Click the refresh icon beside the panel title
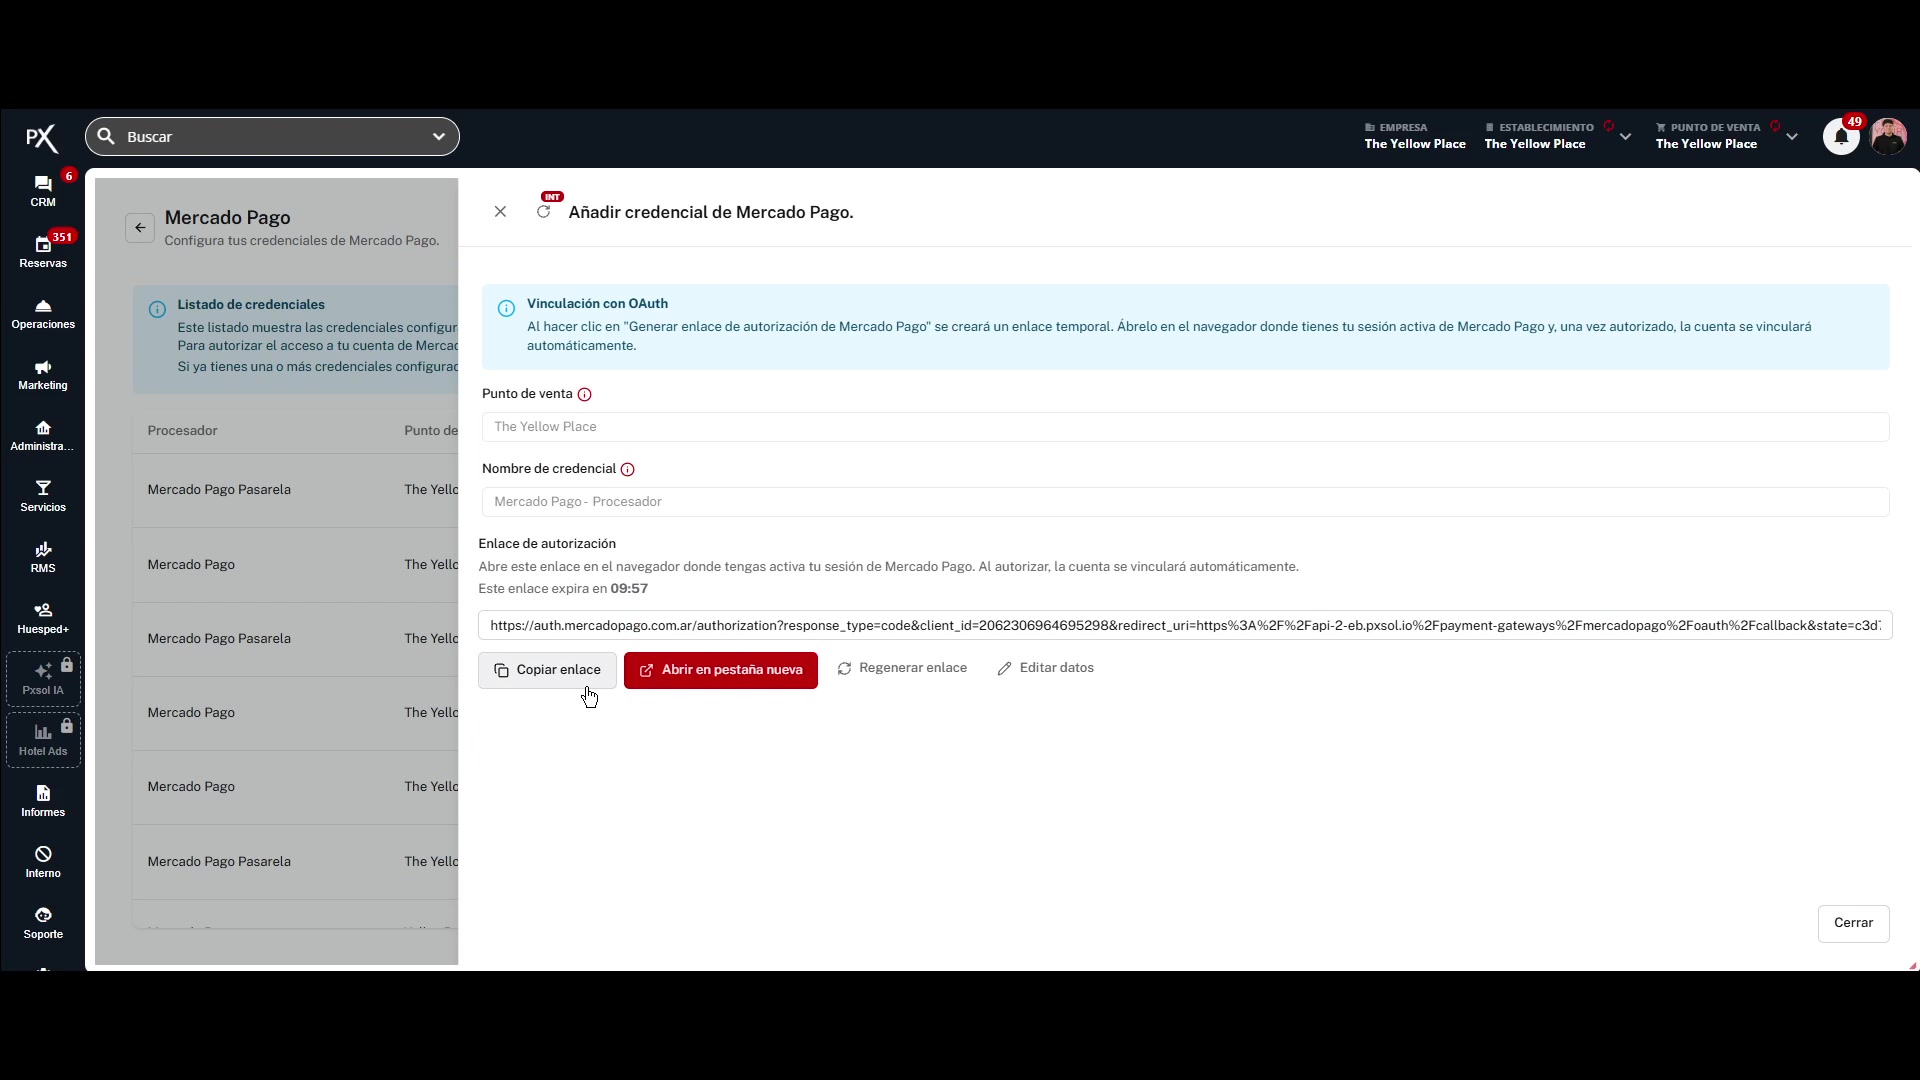The image size is (1920, 1080). pos(543,212)
